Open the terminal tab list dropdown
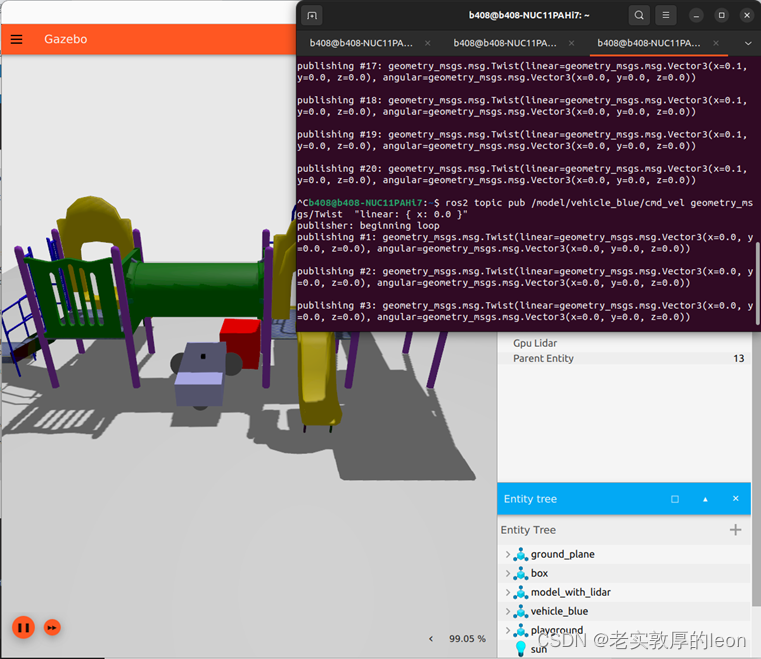Viewport: 761px width, 659px height. tap(748, 43)
